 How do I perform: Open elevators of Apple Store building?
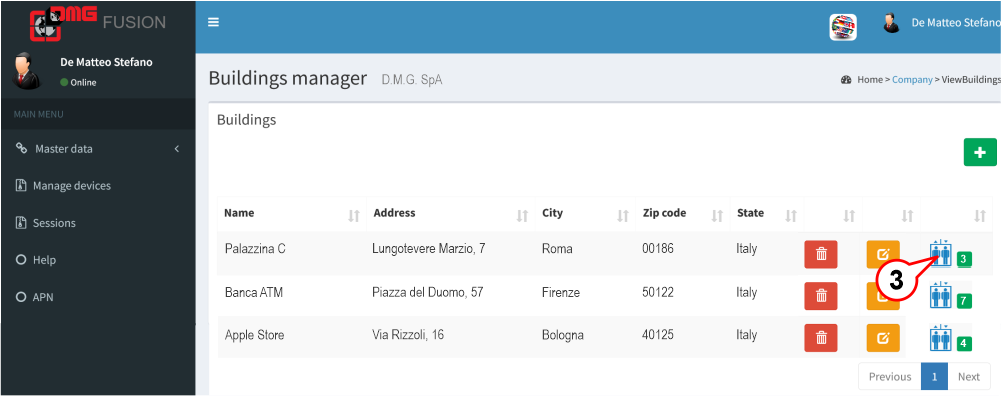point(941,339)
